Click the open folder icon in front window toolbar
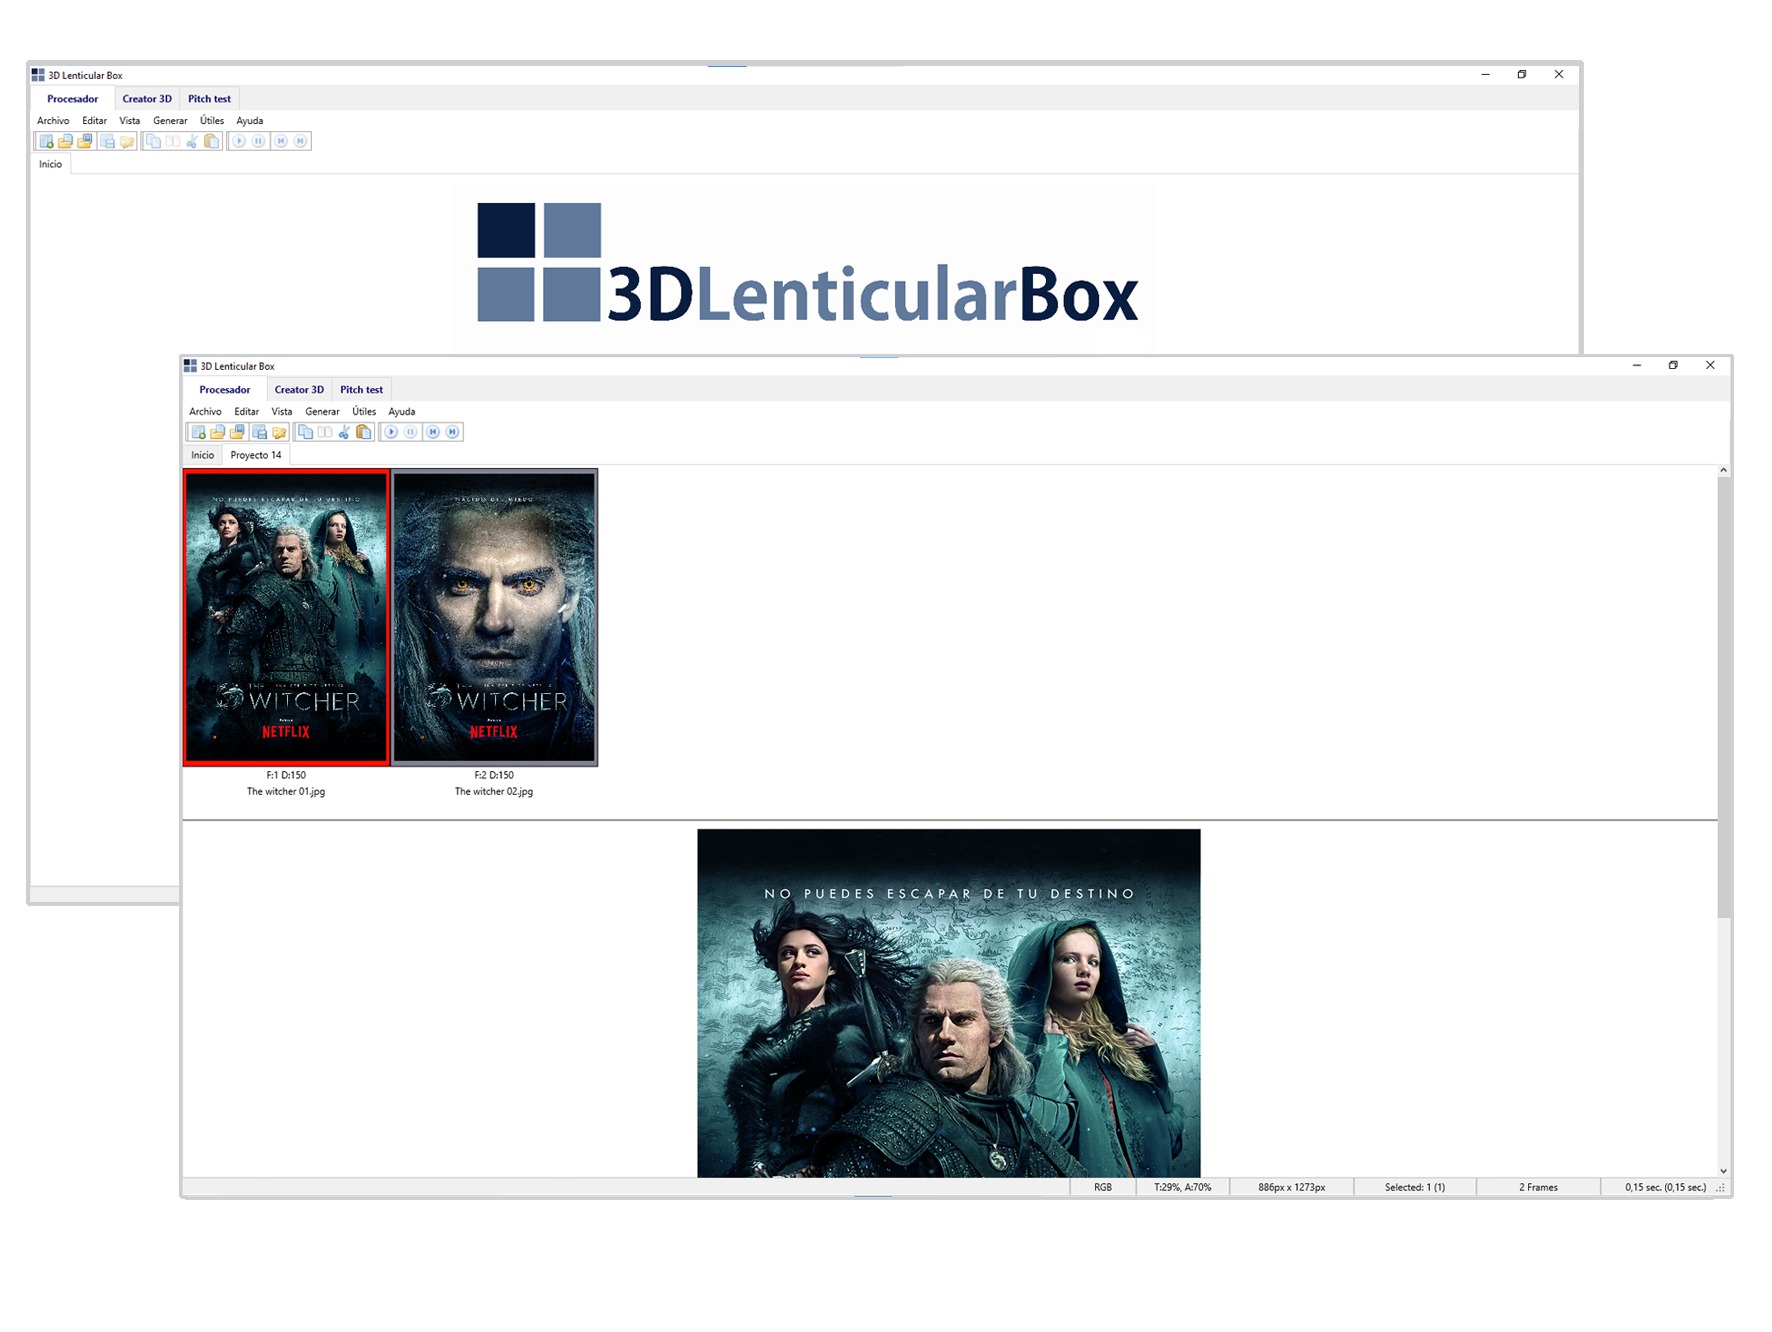This screenshot has height=1332, width=1772. (217, 432)
